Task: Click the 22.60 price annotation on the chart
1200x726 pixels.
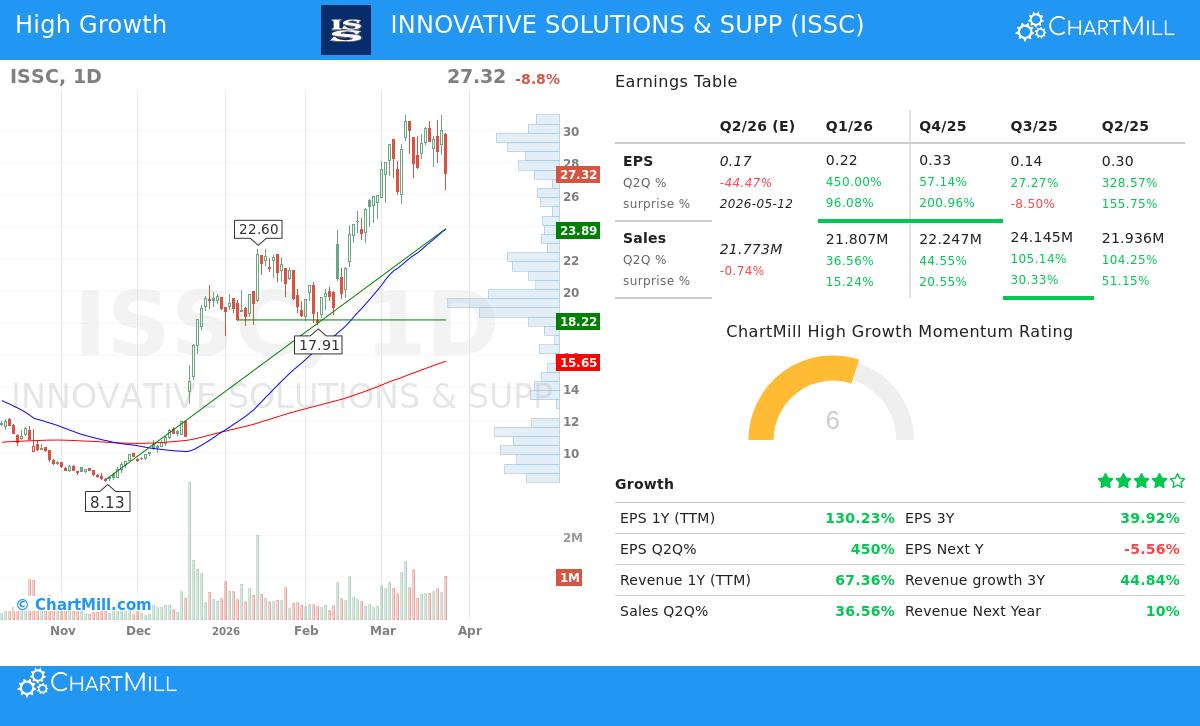Action: [x=258, y=230]
